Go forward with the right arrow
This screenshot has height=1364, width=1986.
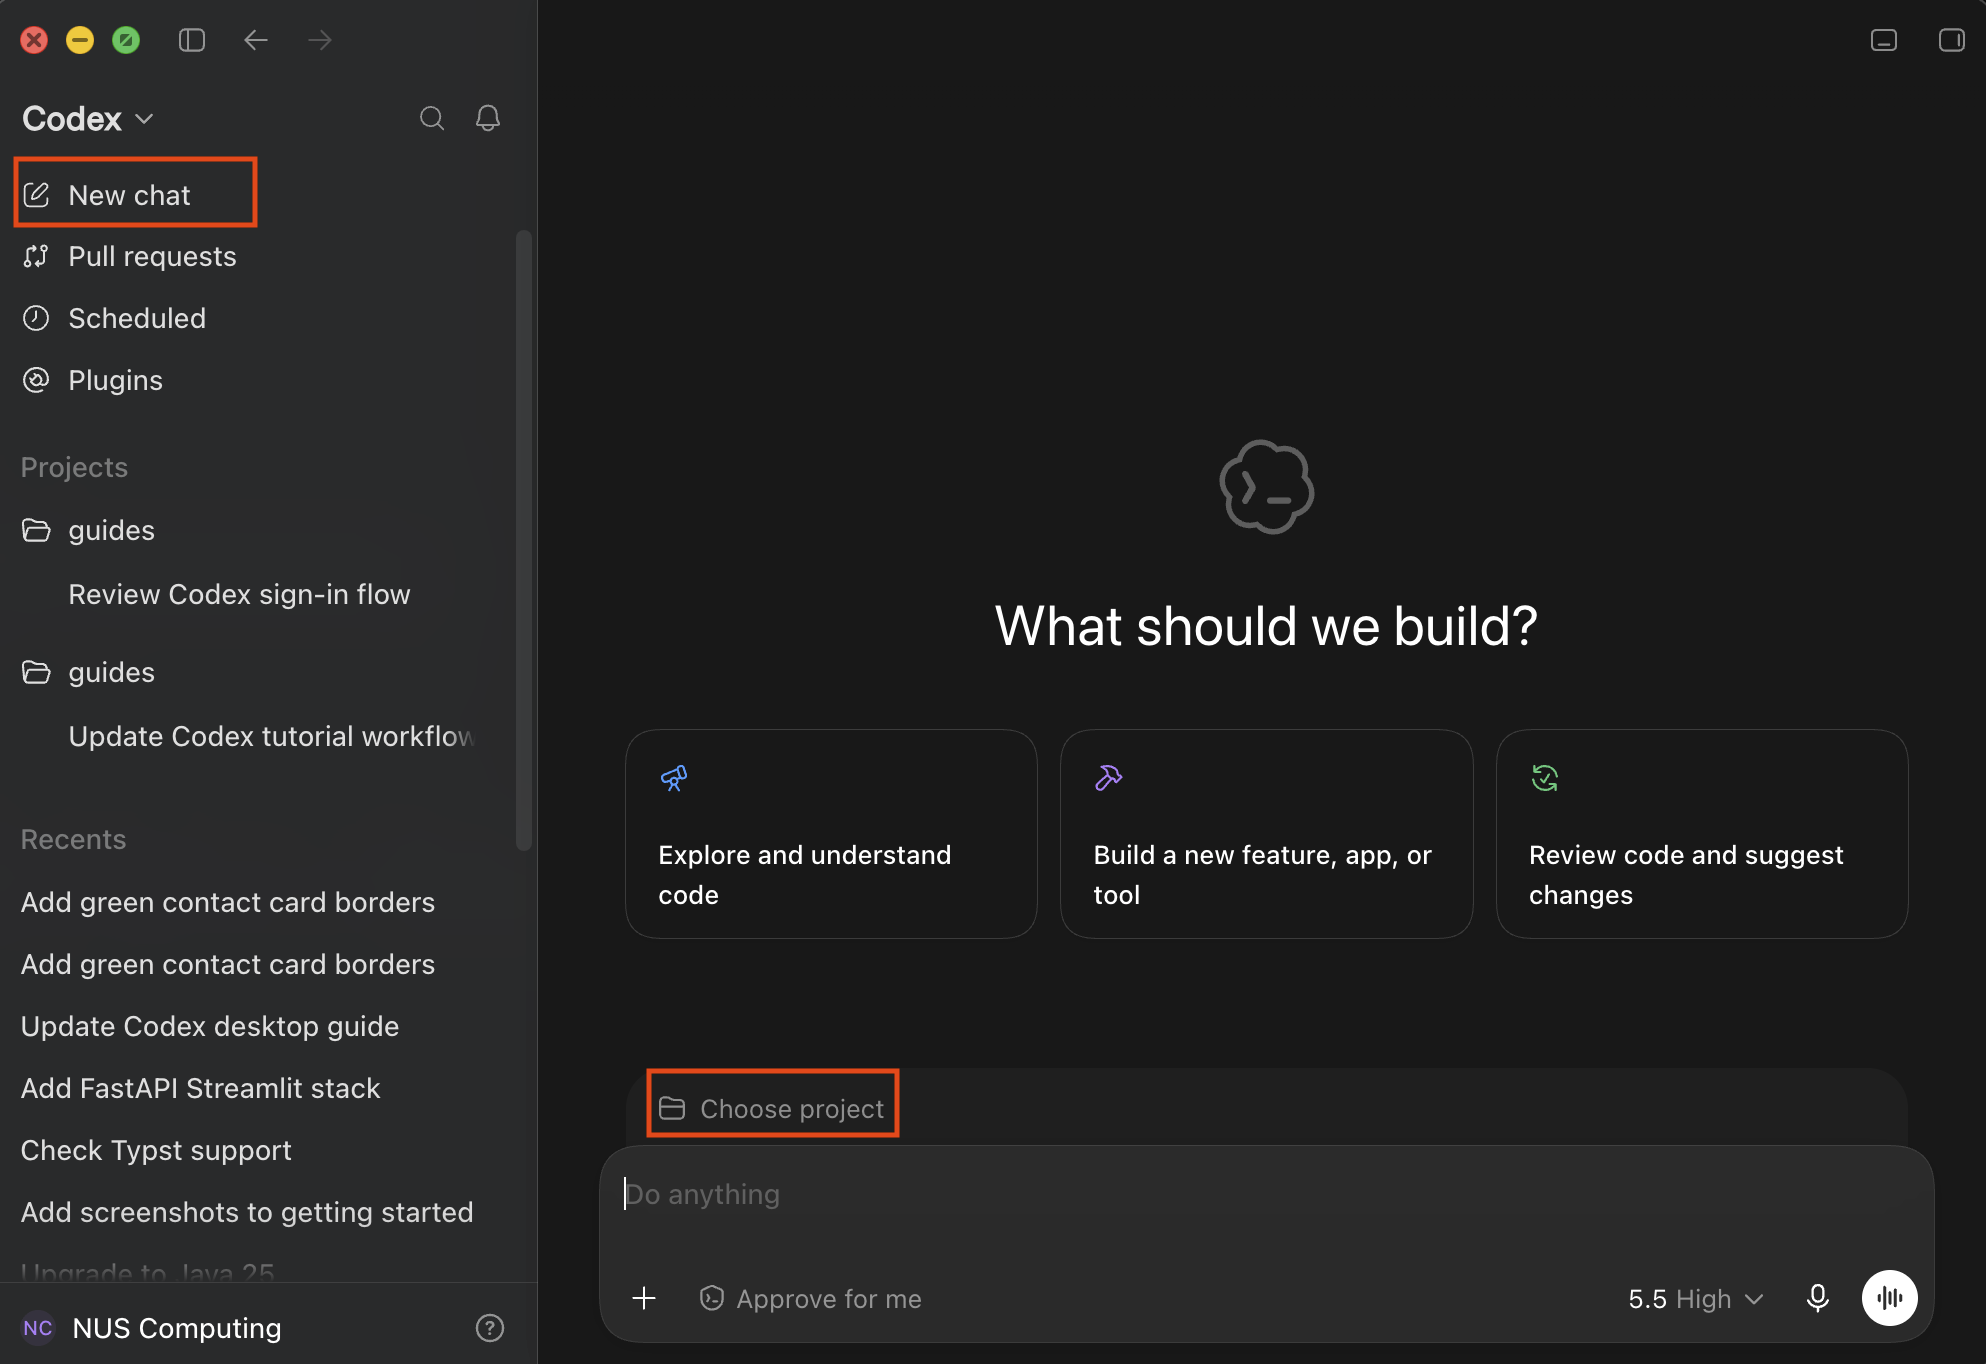[320, 40]
